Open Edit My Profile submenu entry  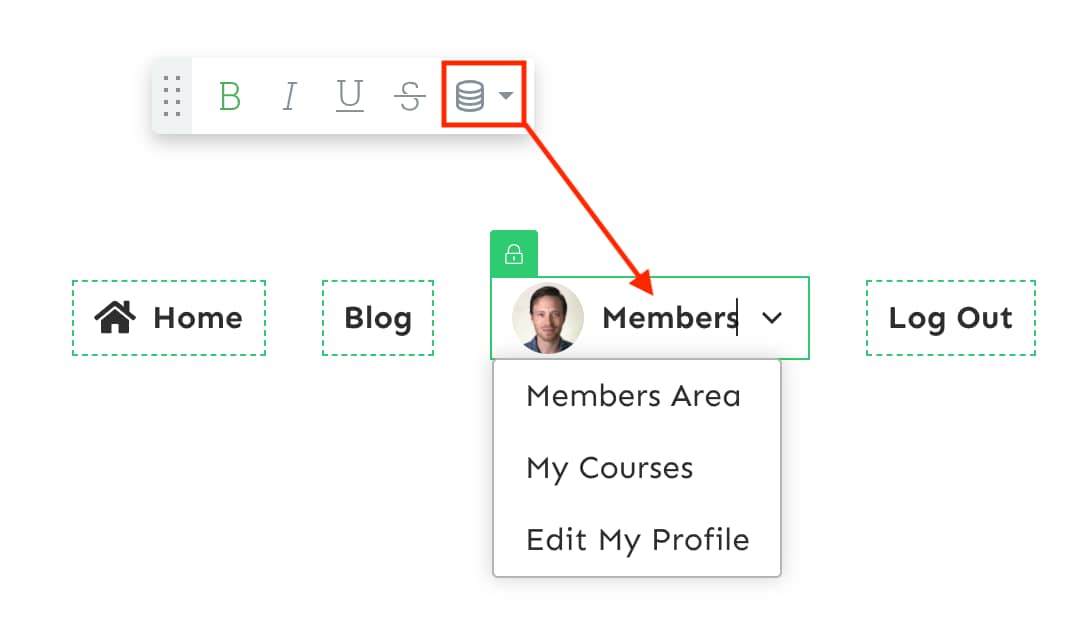click(x=637, y=540)
